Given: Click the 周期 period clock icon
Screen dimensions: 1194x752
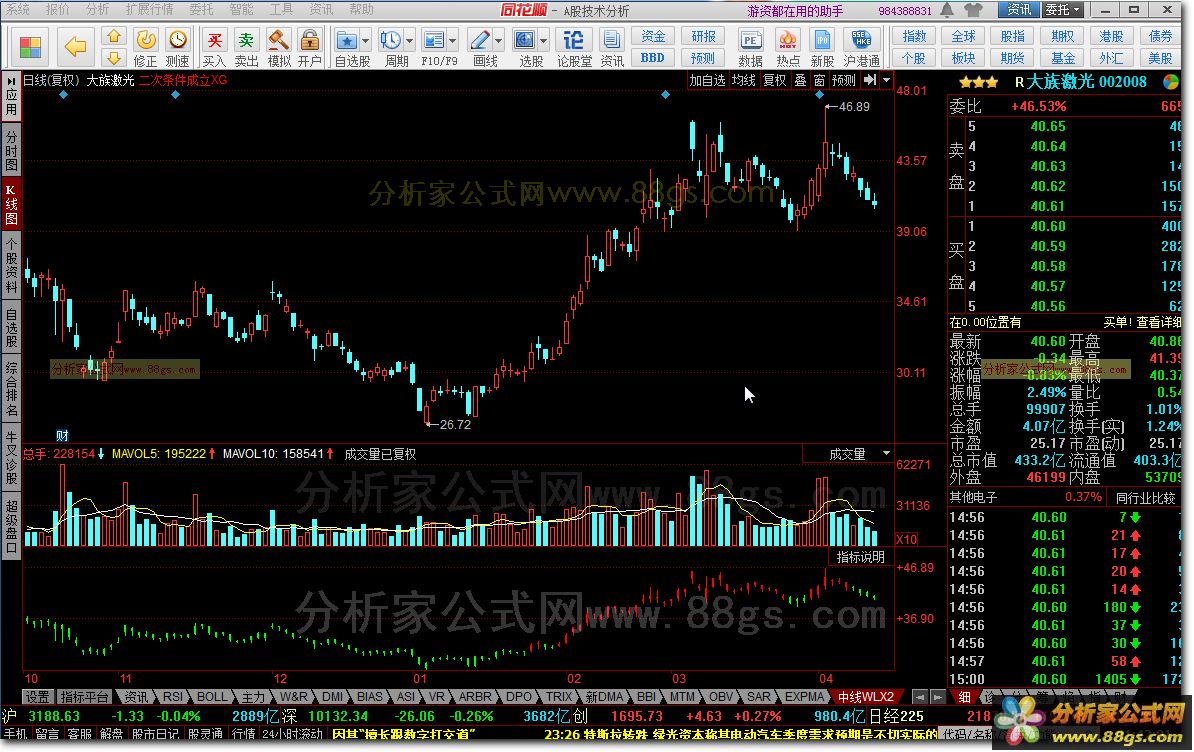Looking at the screenshot, I should tap(391, 47).
